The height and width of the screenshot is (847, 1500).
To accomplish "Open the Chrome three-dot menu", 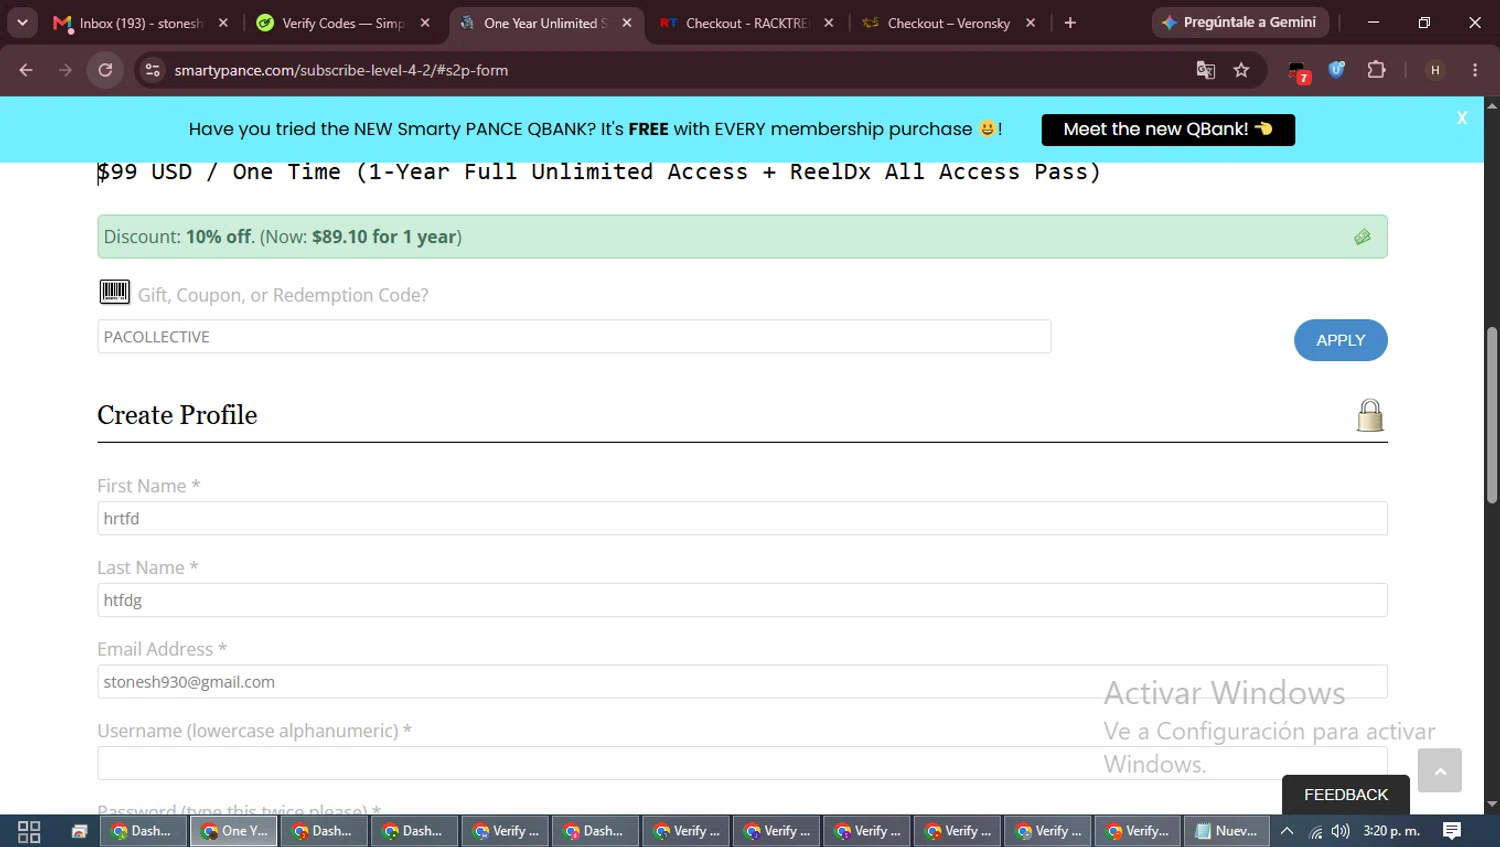I will pos(1475,70).
